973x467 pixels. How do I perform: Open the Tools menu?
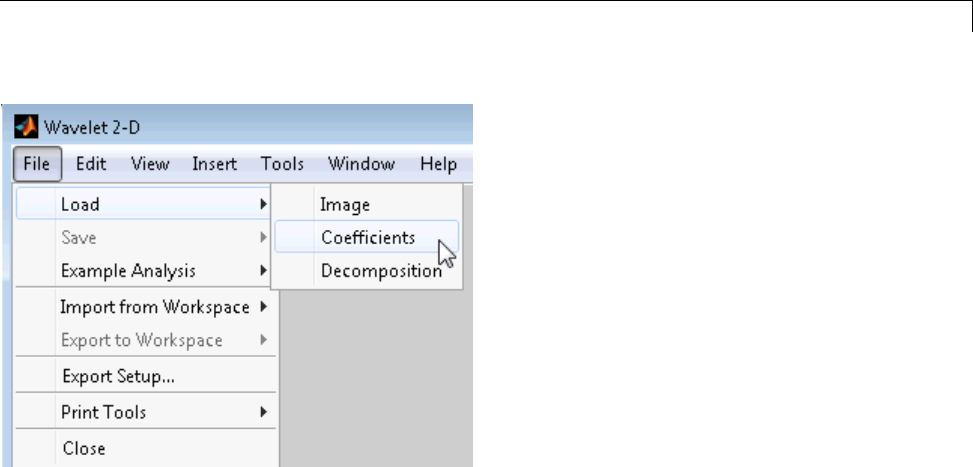[282, 164]
